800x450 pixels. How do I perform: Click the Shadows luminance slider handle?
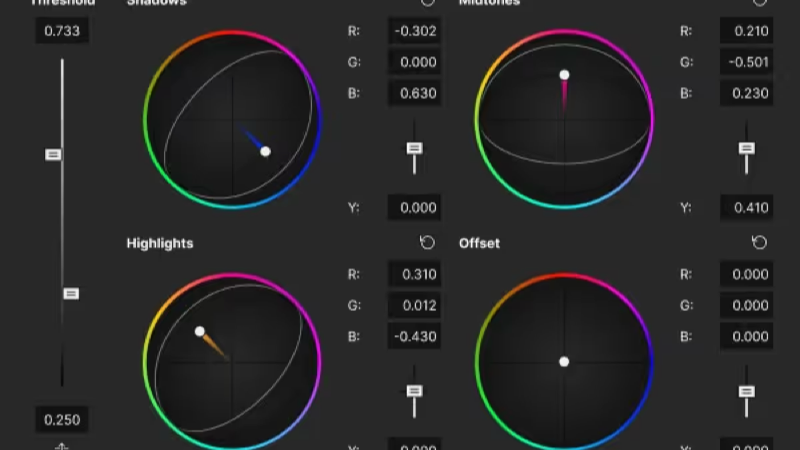click(414, 148)
